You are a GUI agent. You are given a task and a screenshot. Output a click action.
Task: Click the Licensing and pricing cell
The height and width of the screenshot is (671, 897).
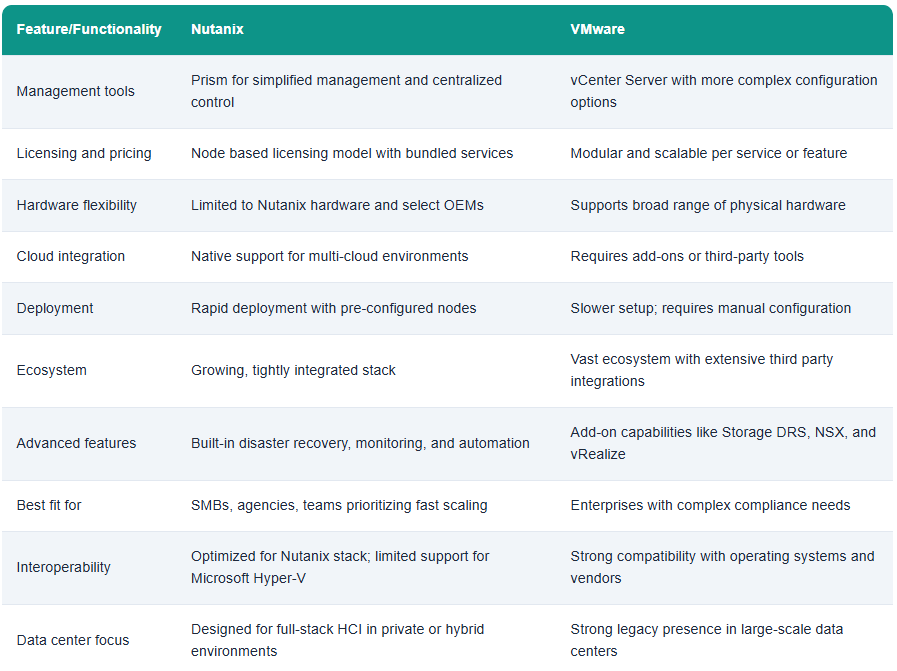(84, 153)
